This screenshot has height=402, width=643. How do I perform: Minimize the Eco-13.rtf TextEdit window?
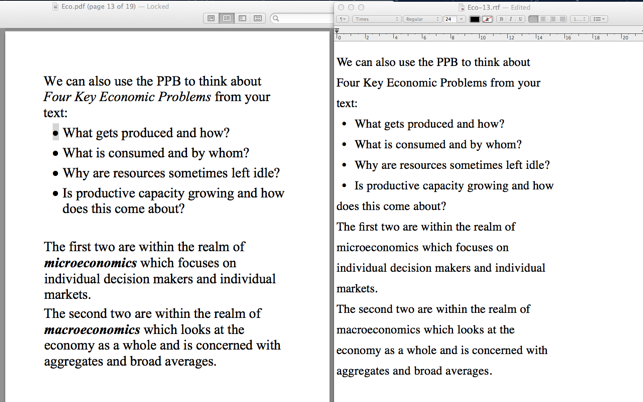(351, 7)
